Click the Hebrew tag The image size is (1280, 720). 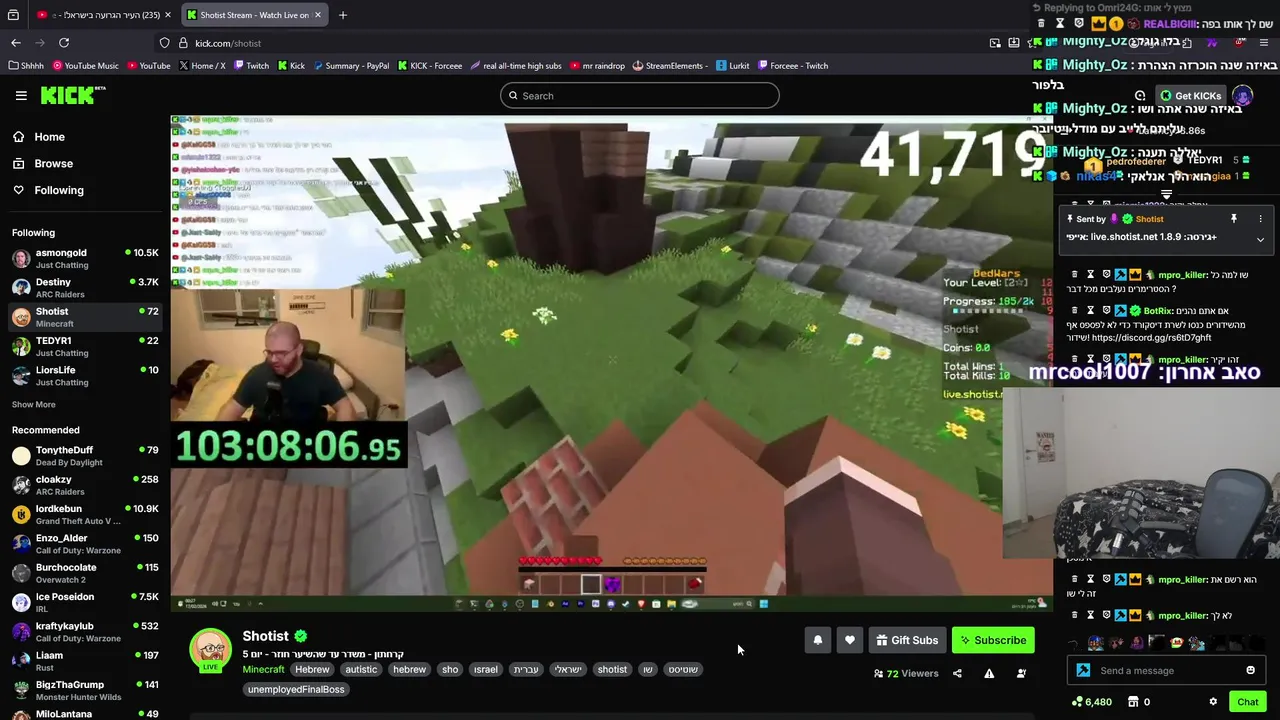pos(312,669)
